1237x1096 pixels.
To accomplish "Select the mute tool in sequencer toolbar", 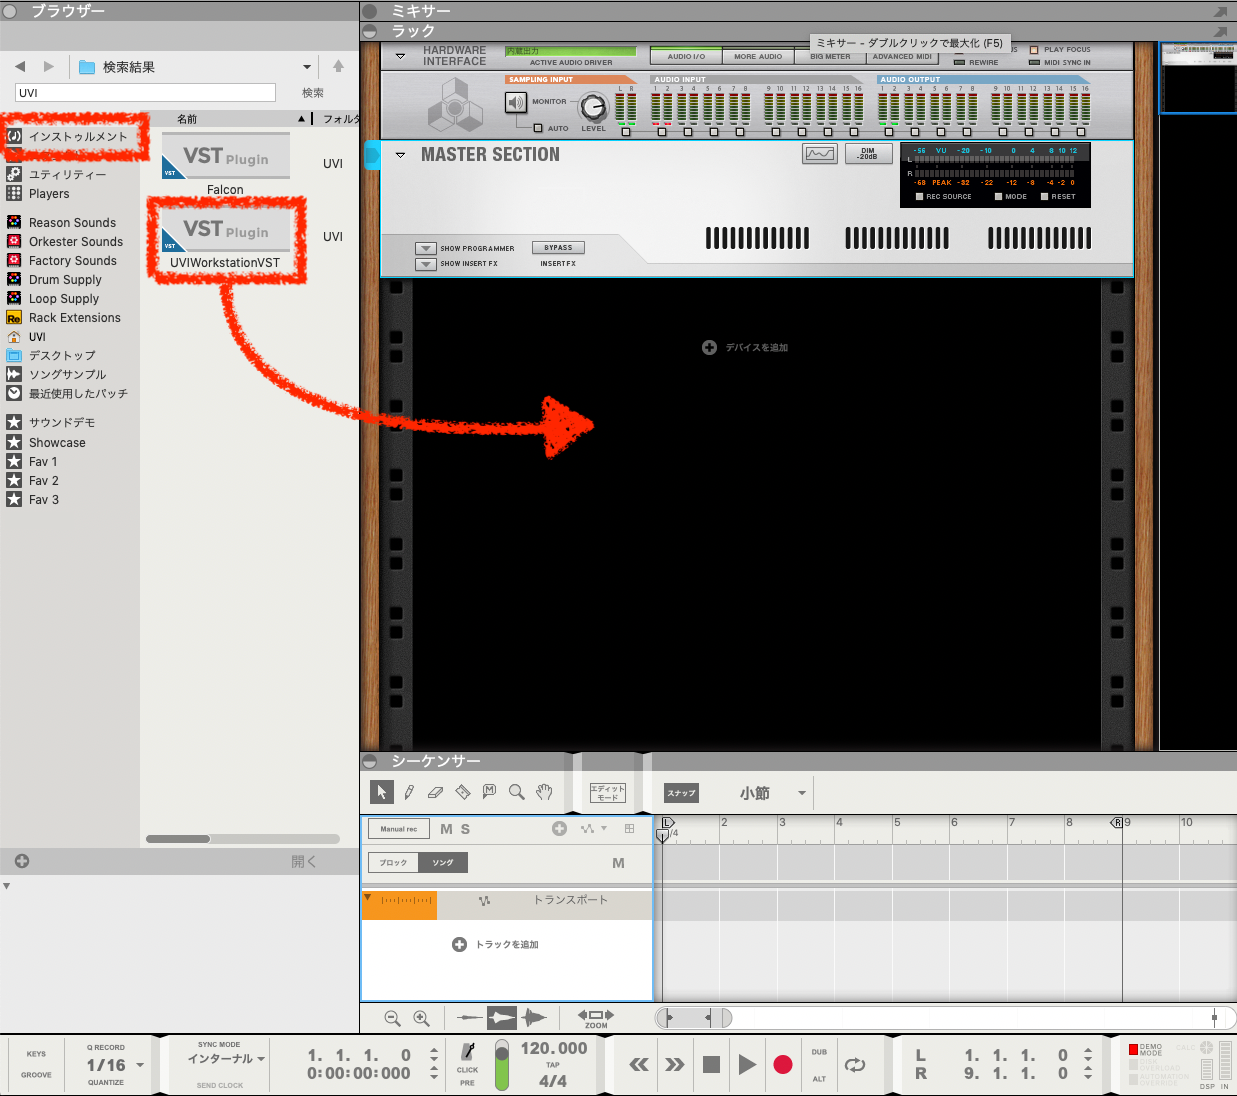I will tap(489, 792).
